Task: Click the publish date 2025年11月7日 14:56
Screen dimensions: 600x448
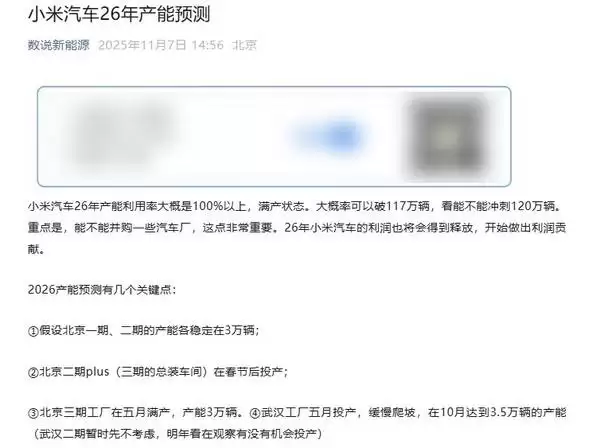Action: tap(161, 45)
